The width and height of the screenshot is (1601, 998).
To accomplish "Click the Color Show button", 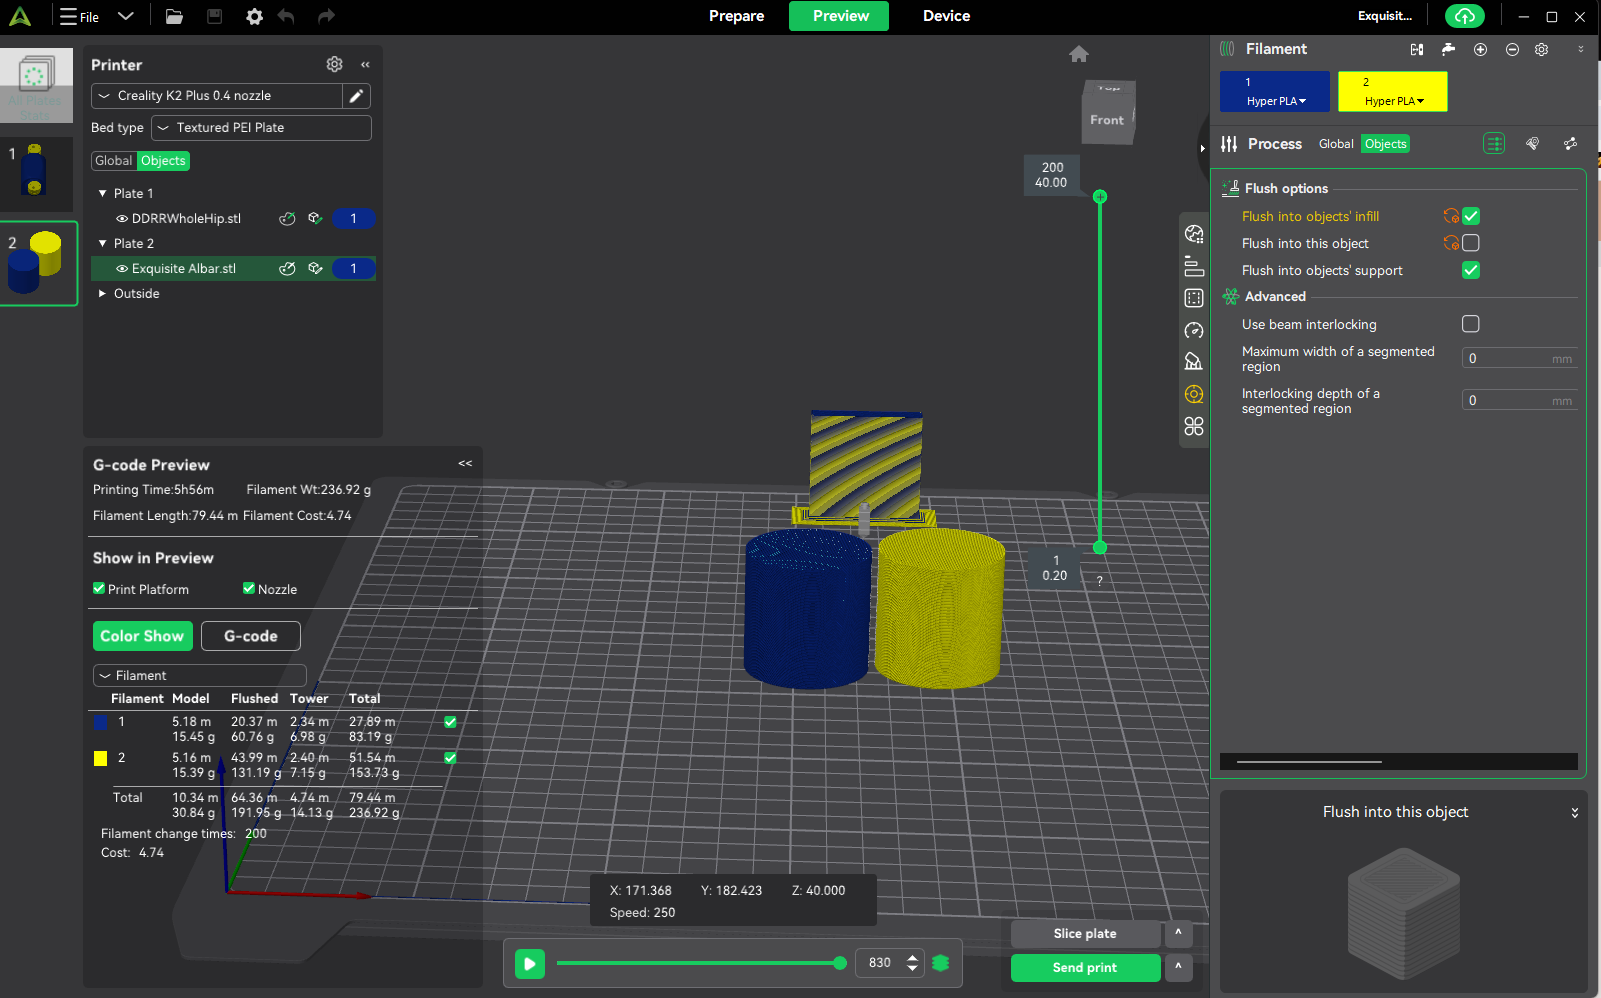I will pyautogui.click(x=142, y=636).
